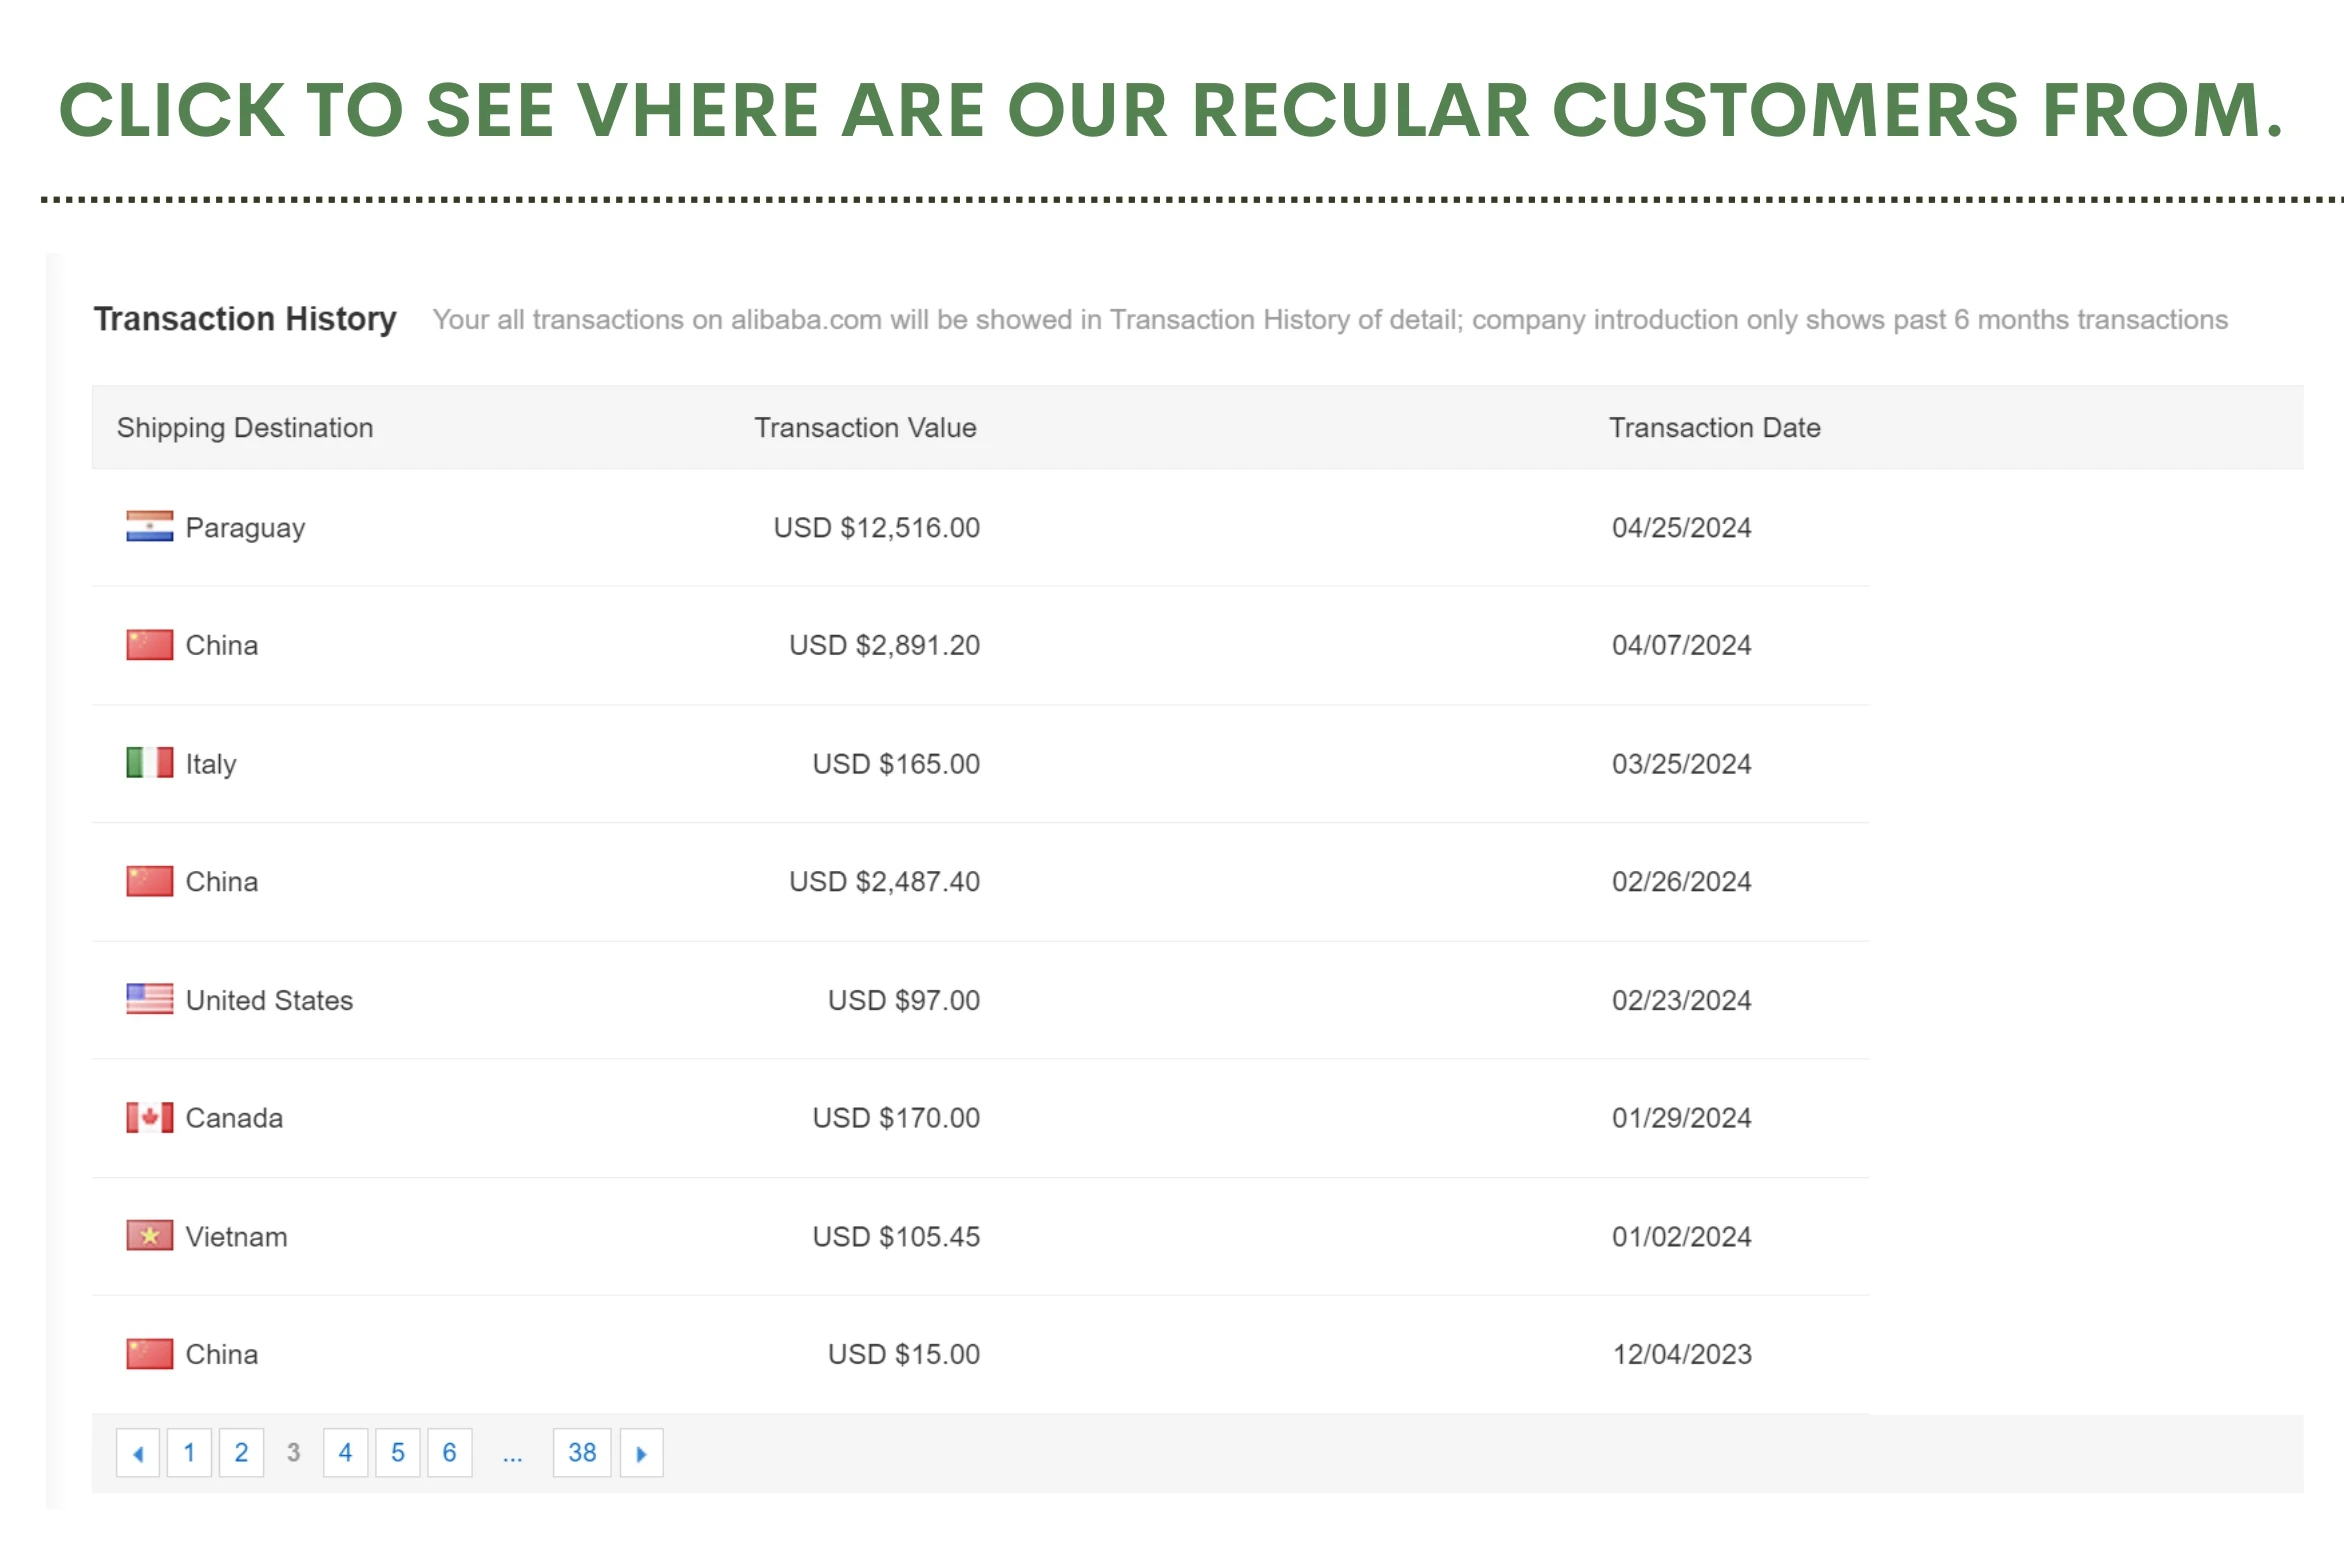The image size is (2344, 1563).
Task: Jump to page 2
Action: (241, 1453)
